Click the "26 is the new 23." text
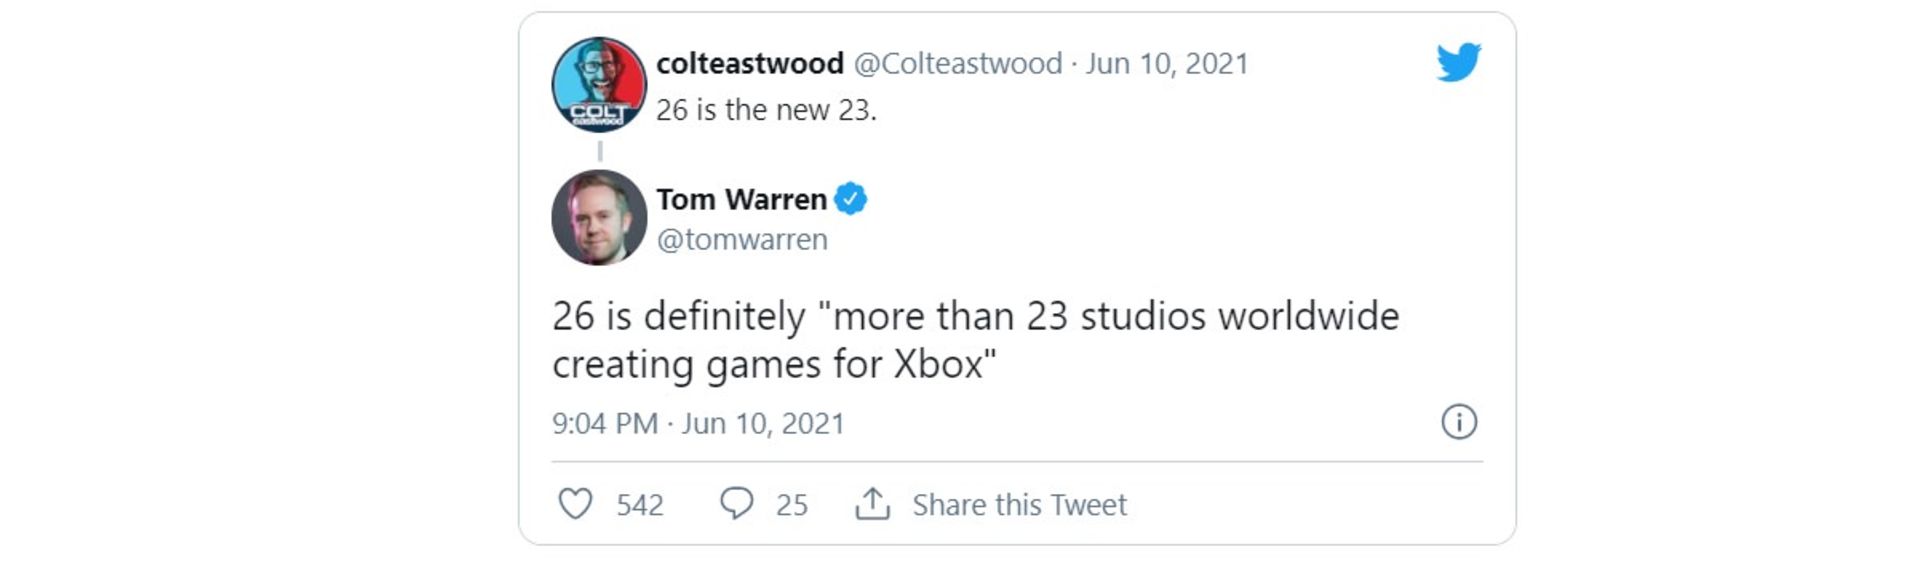Viewport: 1920px width, 568px height. [x=766, y=110]
